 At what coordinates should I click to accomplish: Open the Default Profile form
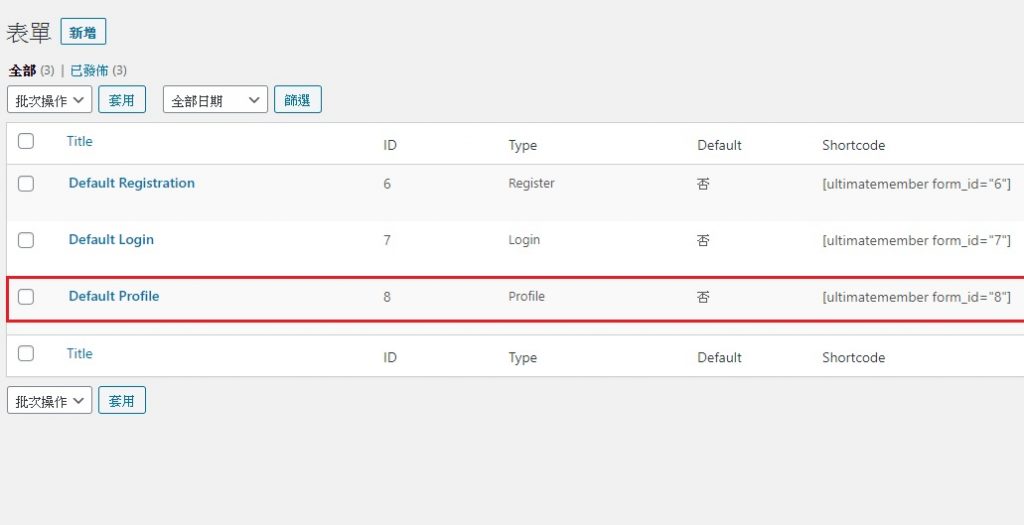(114, 296)
